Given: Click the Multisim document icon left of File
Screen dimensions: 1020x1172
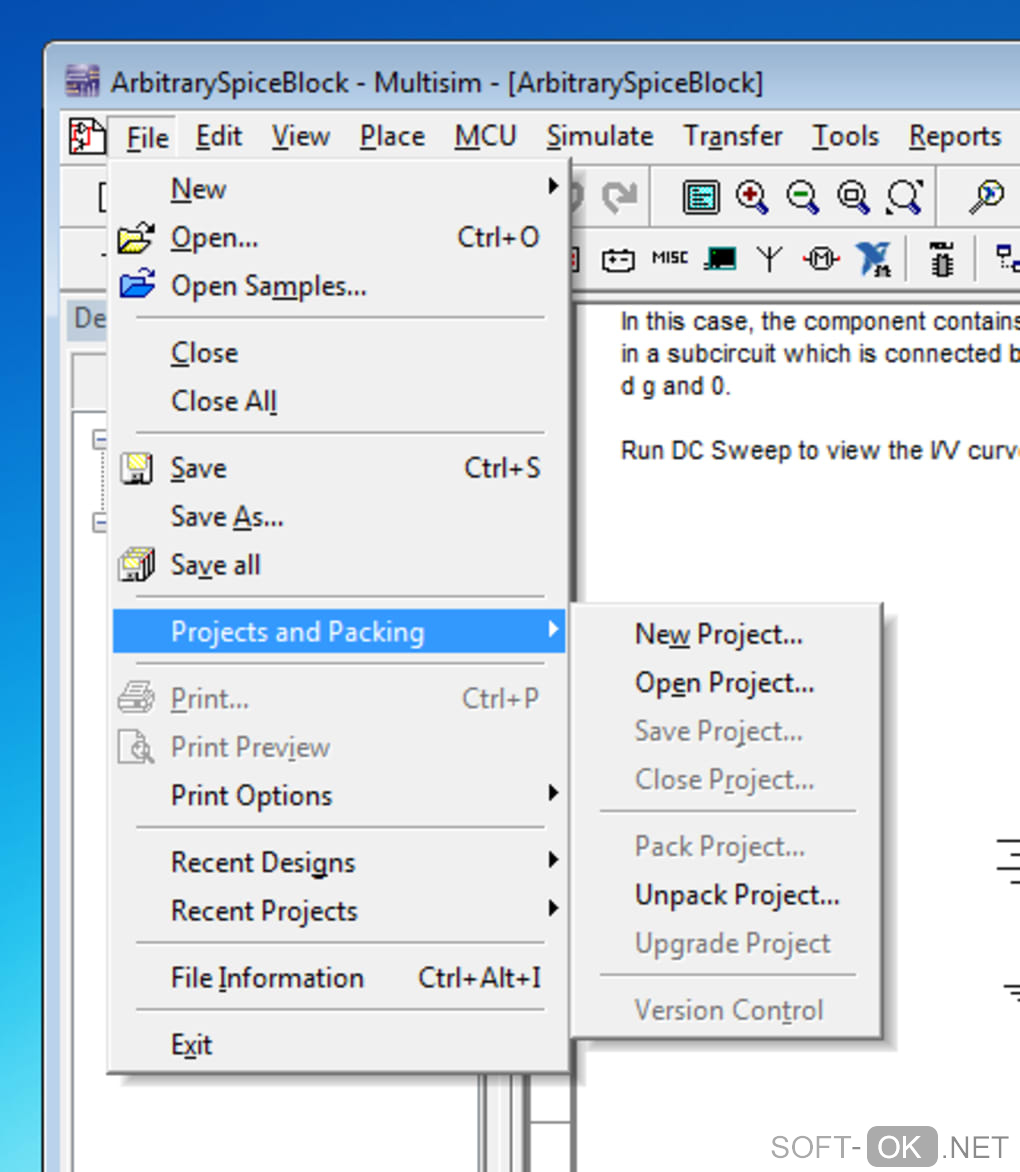Looking at the screenshot, I should 87,137.
